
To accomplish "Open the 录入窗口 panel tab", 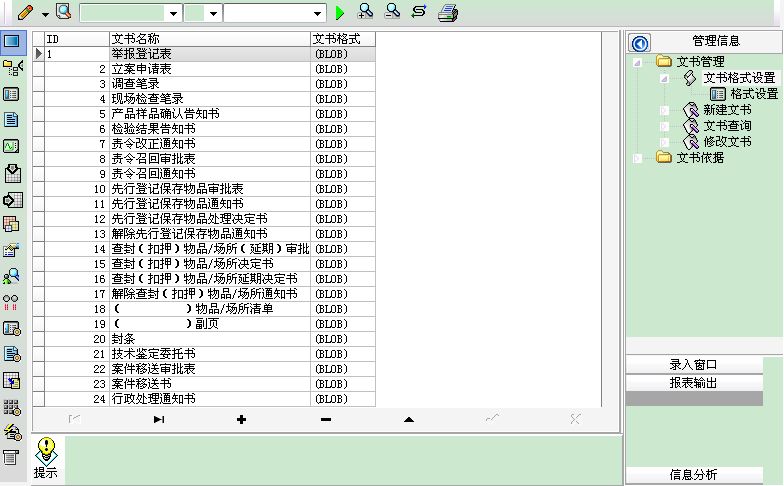I will point(694,364).
